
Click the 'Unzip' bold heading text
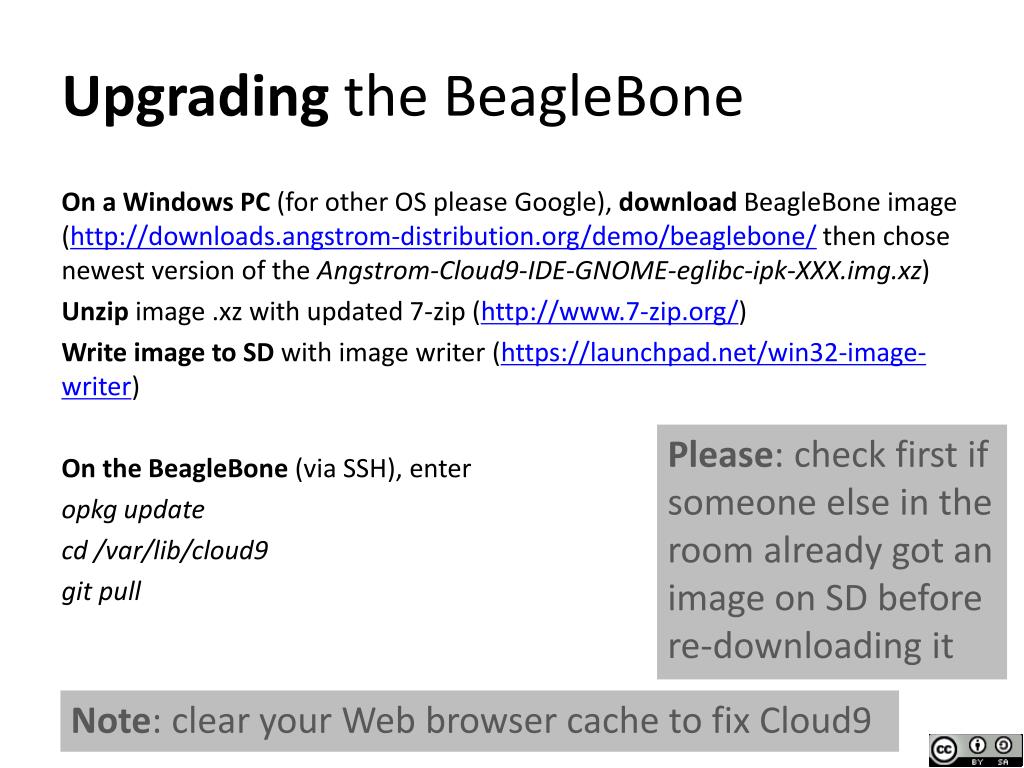tap(95, 312)
